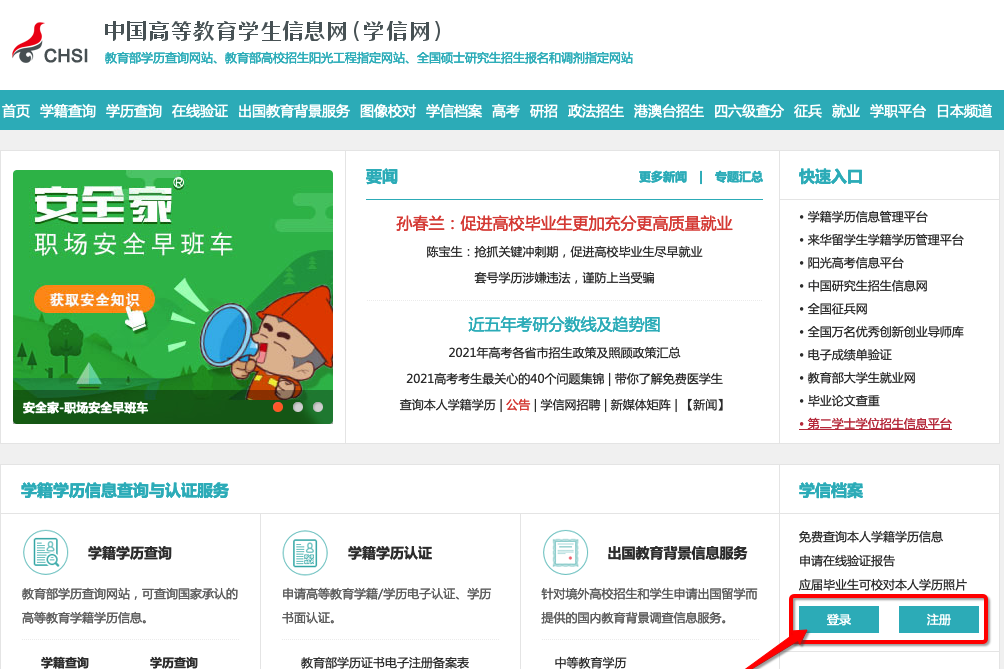Open the 学信档案 nav item
This screenshot has height=669, width=1004.
click(x=454, y=111)
